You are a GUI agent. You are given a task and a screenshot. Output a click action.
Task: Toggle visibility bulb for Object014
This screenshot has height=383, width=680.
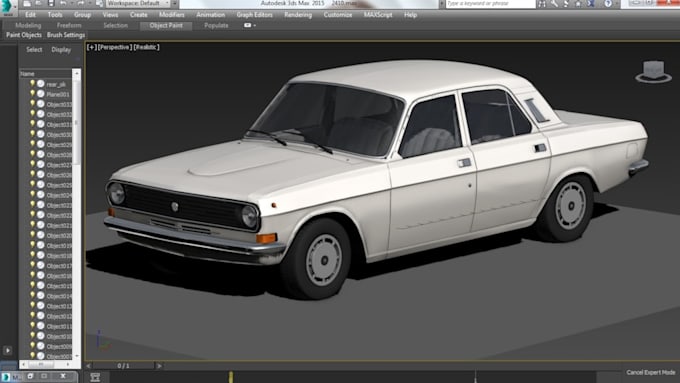pos(32,295)
